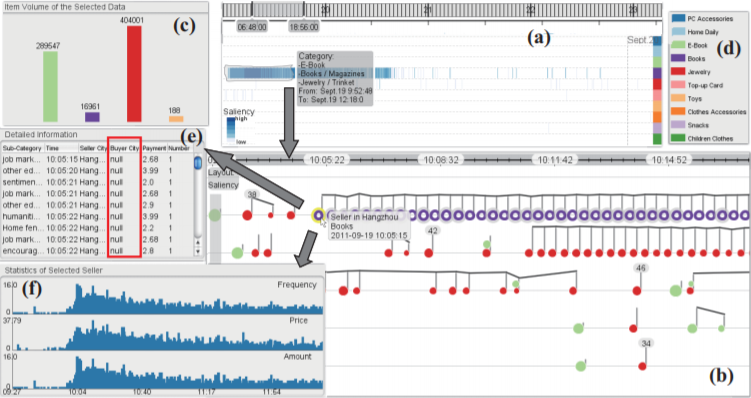Click the red node labeled 34
The height and width of the screenshot is (398, 751).
[642, 366]
